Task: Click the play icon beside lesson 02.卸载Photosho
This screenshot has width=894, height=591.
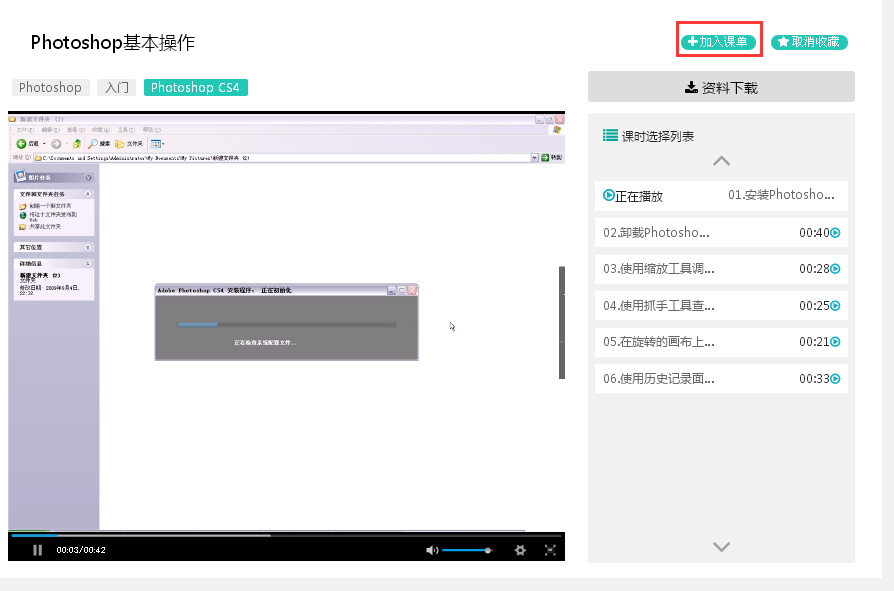Action: [835, 232]
